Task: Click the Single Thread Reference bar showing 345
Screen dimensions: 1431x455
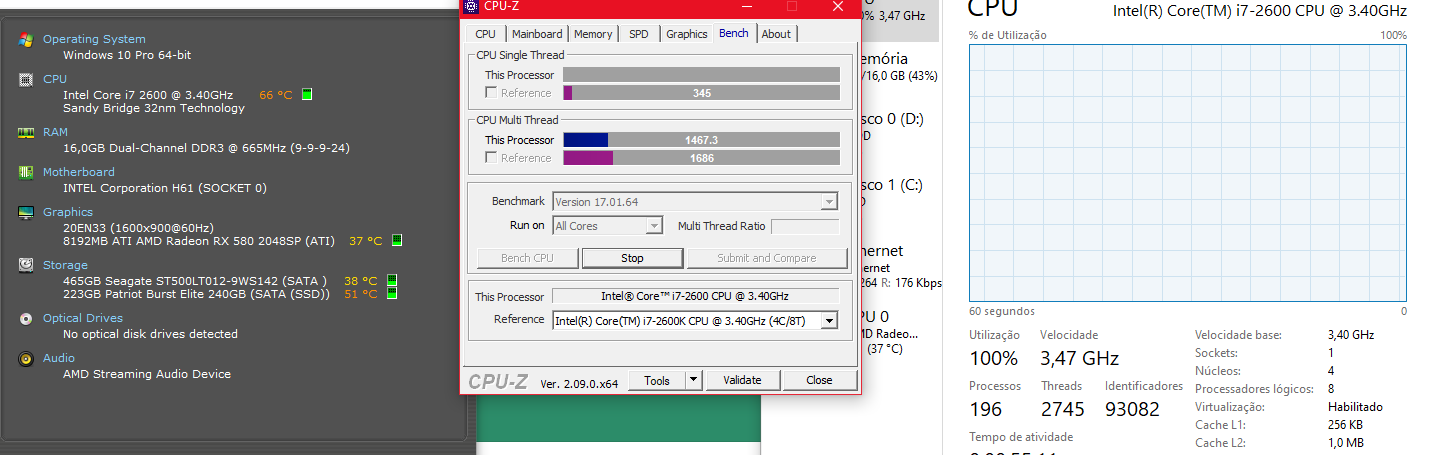Action: 701,93
